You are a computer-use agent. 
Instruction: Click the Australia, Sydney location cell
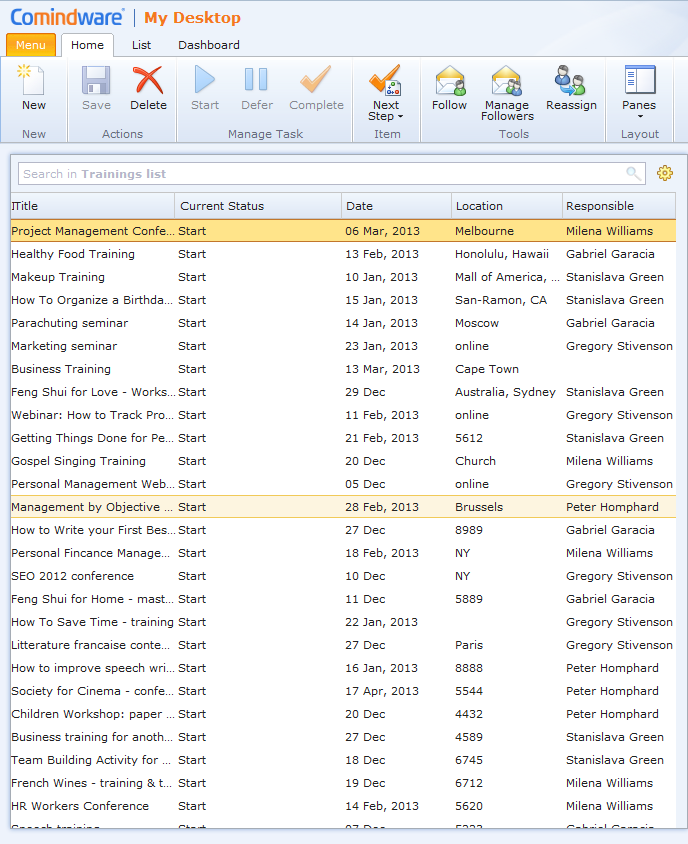click(x=505, y=392)
